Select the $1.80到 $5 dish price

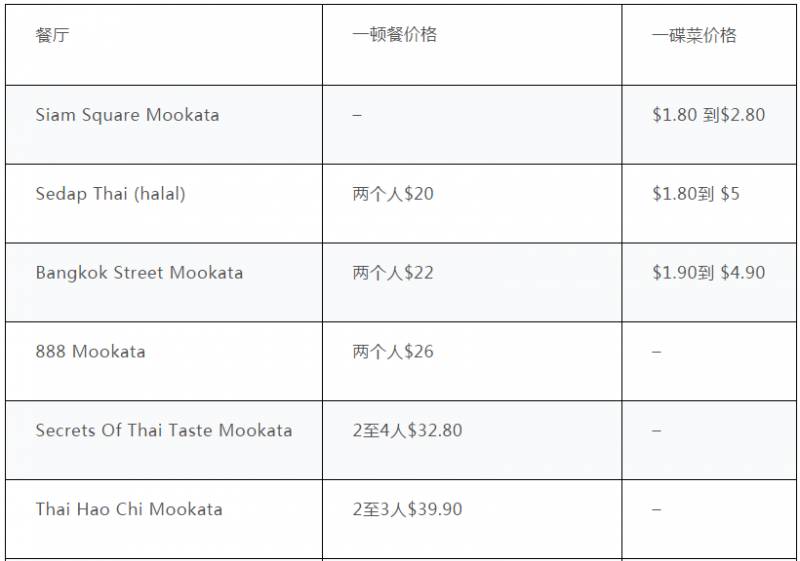point(696,194)
